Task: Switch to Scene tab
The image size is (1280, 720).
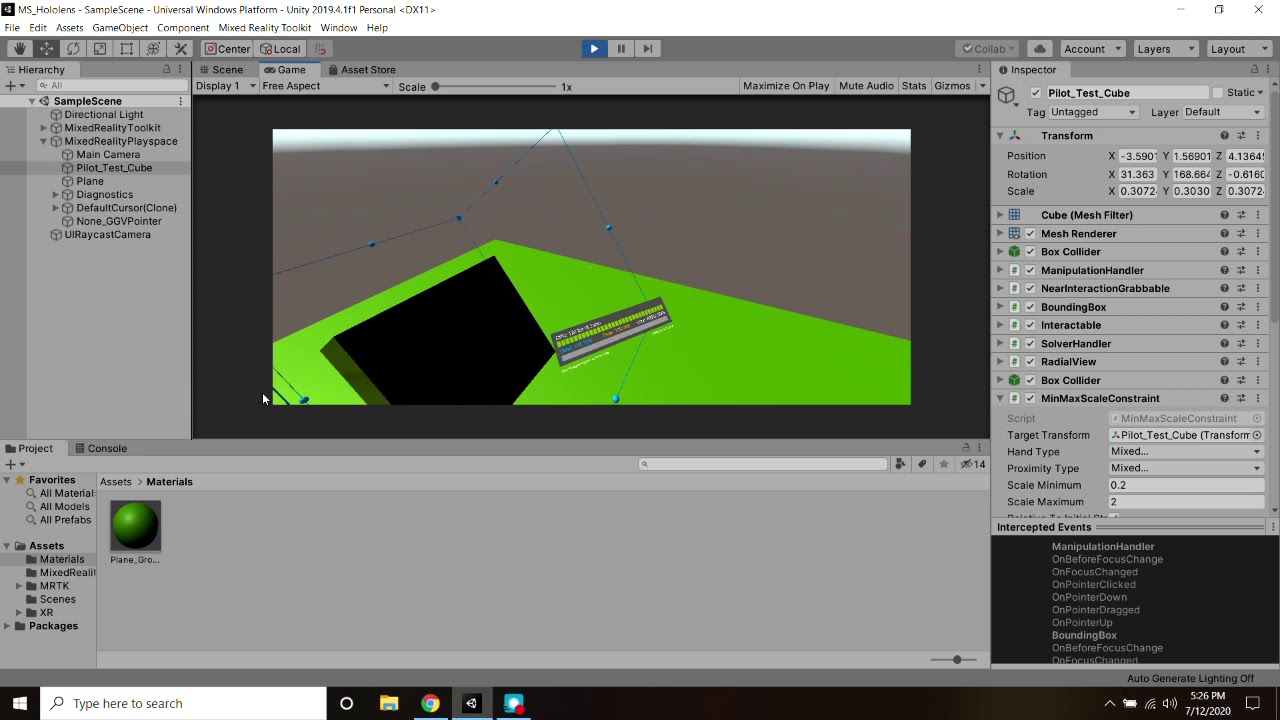Action: [220, 70]
